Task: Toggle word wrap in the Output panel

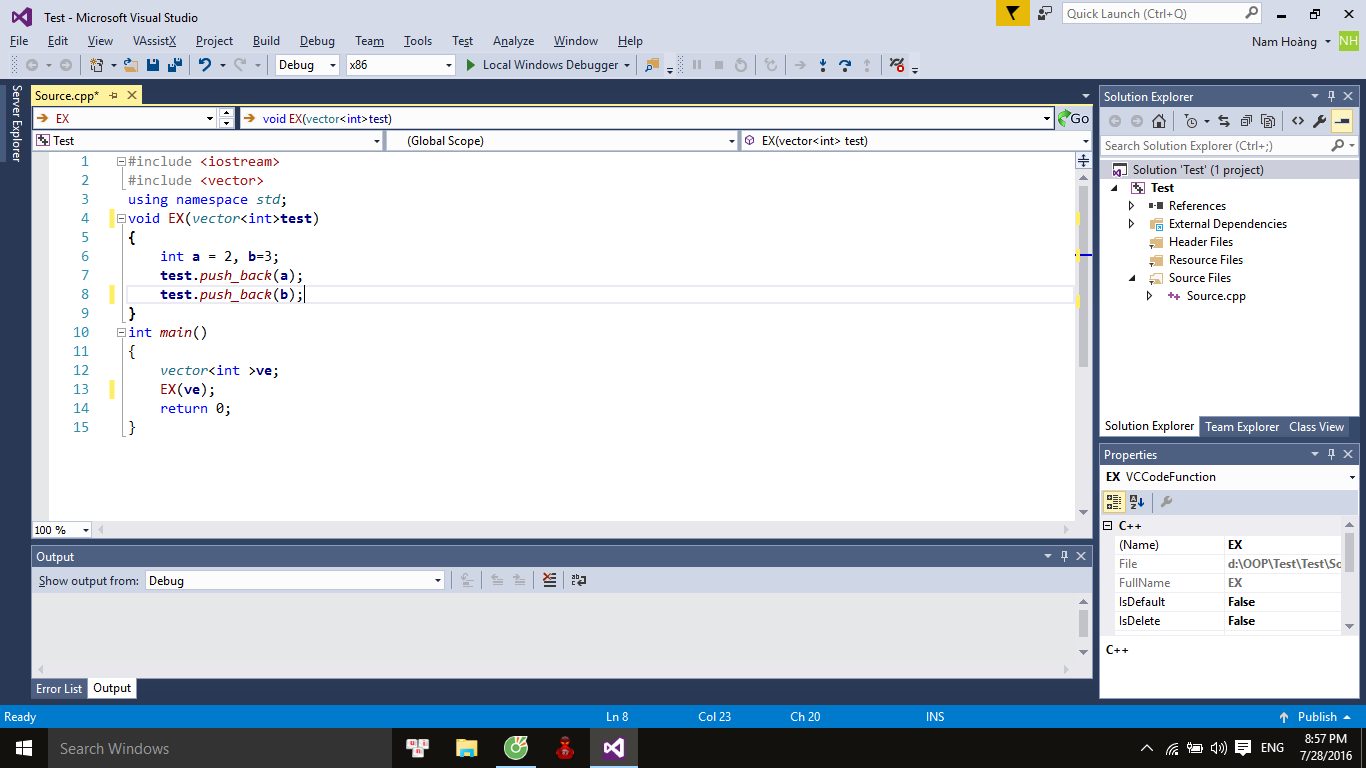Action: coord(578,580)
